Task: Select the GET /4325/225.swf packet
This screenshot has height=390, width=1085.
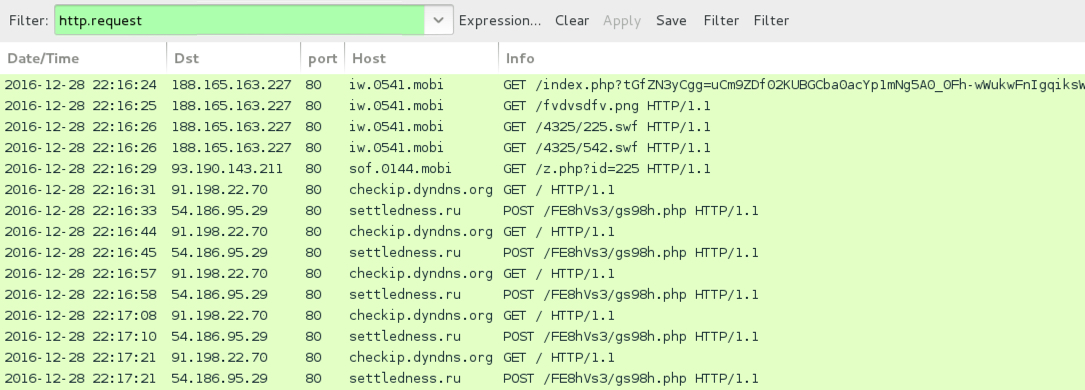Action: (x=542, y=127)
